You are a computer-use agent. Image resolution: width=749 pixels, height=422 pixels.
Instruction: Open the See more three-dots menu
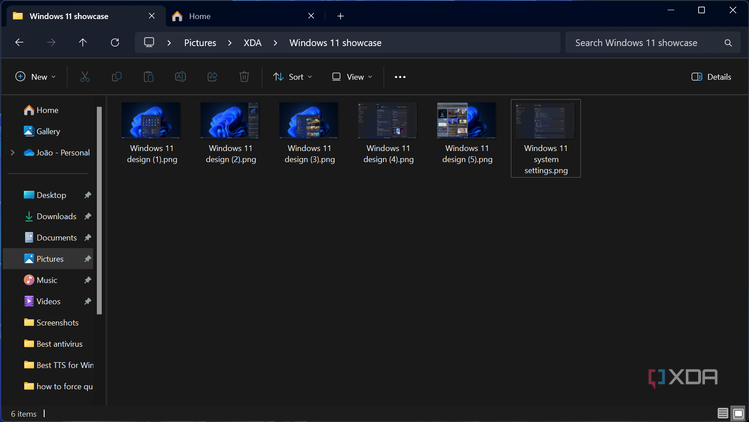click(x=400, y=77)
